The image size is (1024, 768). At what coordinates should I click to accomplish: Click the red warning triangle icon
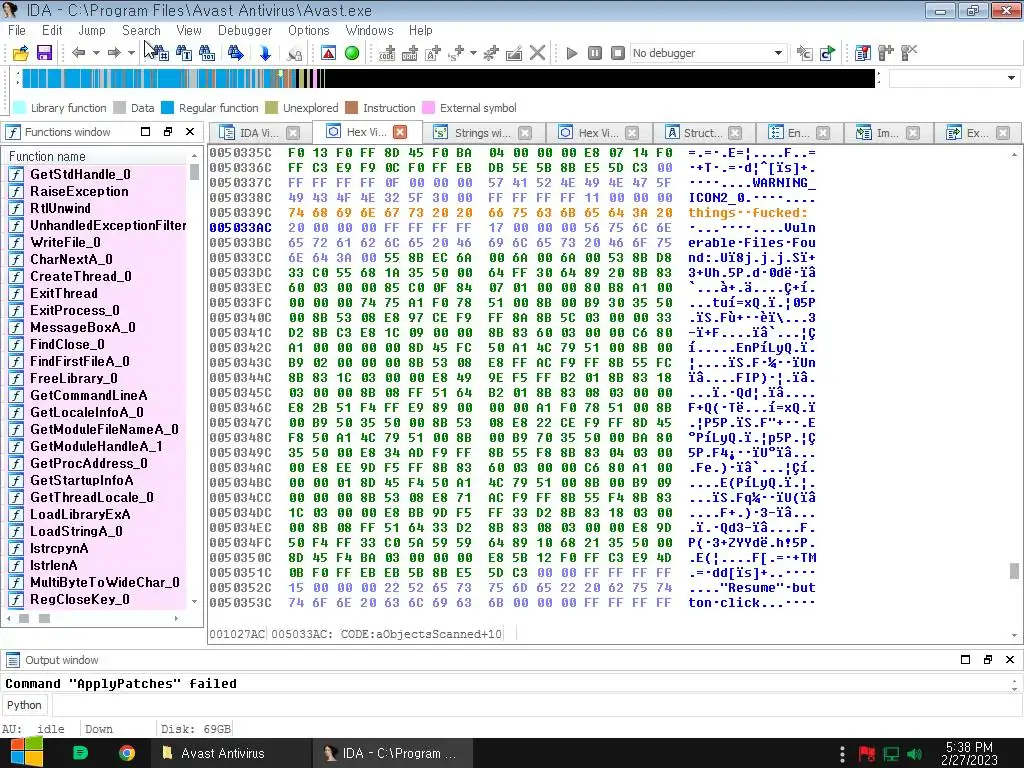[x=328, y=53]
